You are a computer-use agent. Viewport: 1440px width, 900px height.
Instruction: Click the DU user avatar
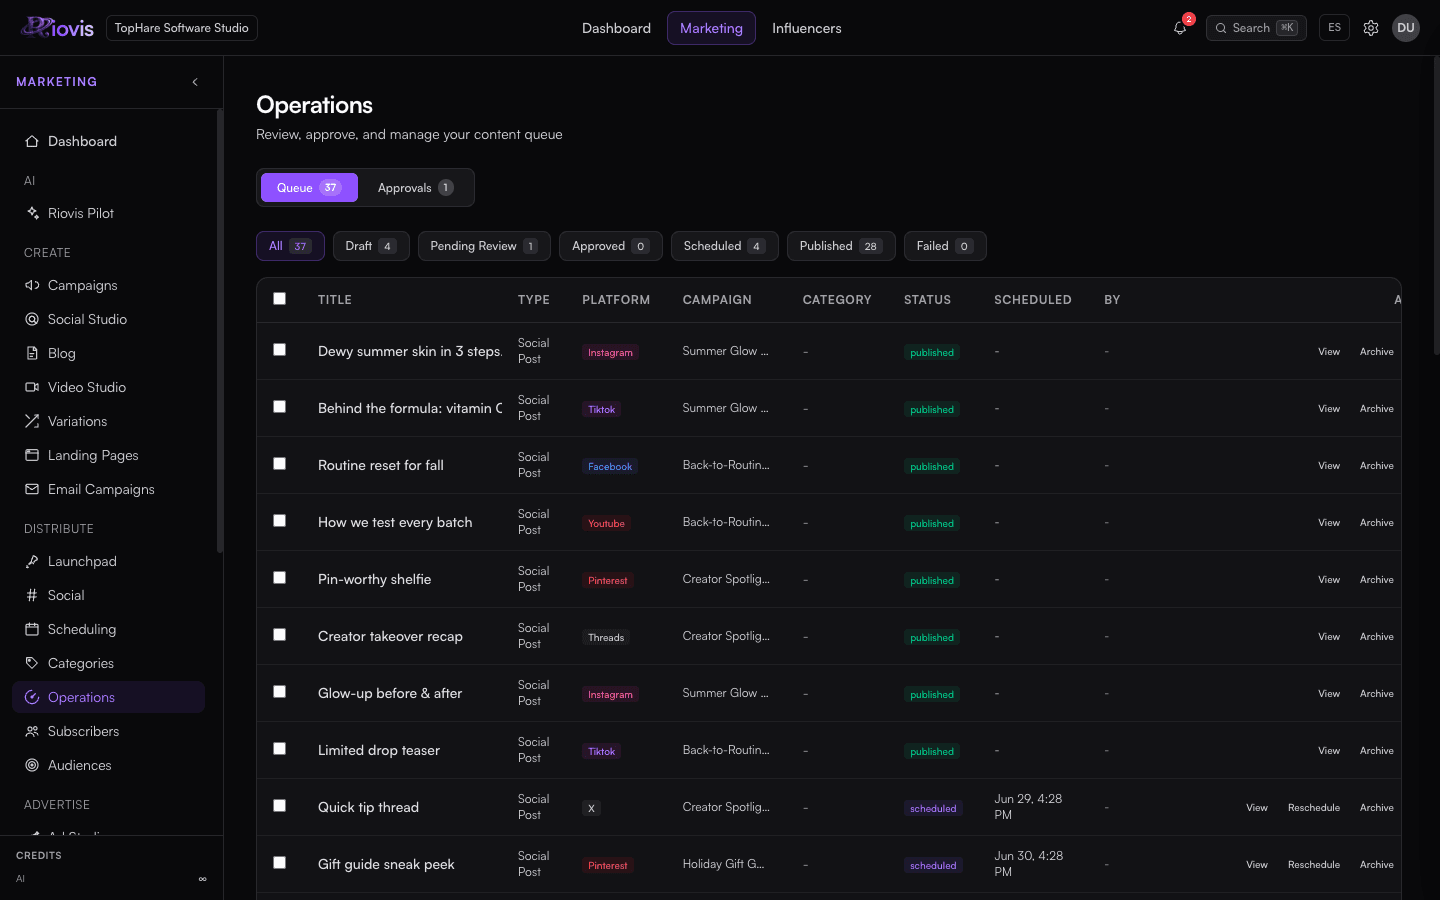[x=1406, y=28]
